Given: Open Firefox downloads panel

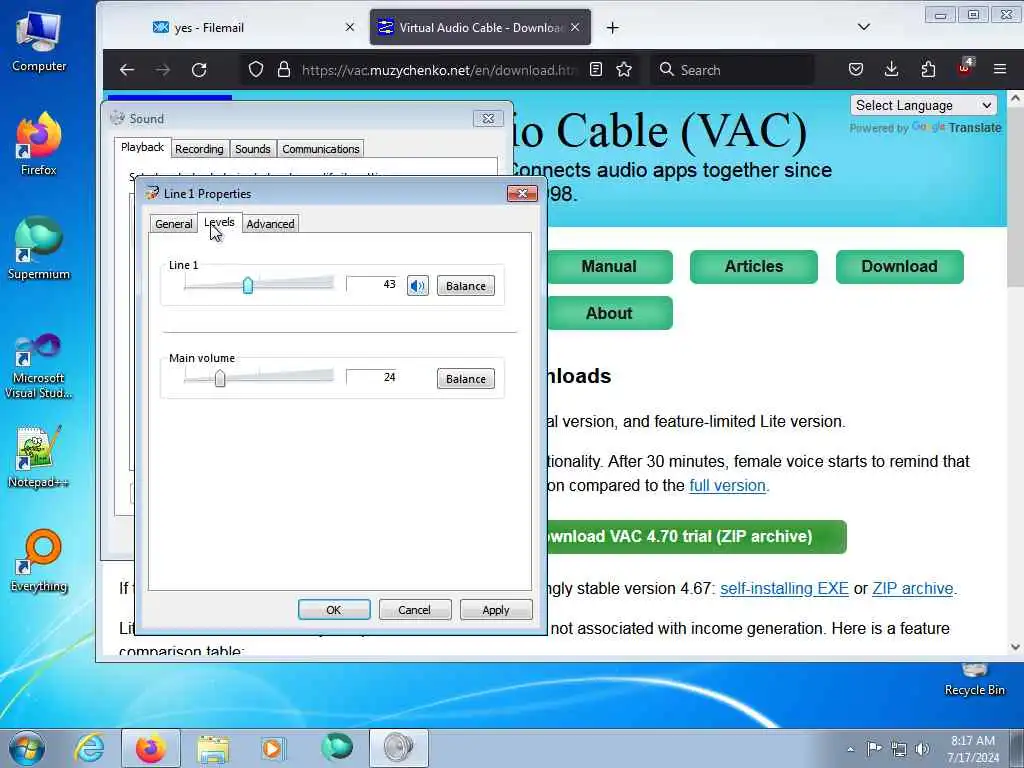Looking at the screenshot, I should coord(891,69).
